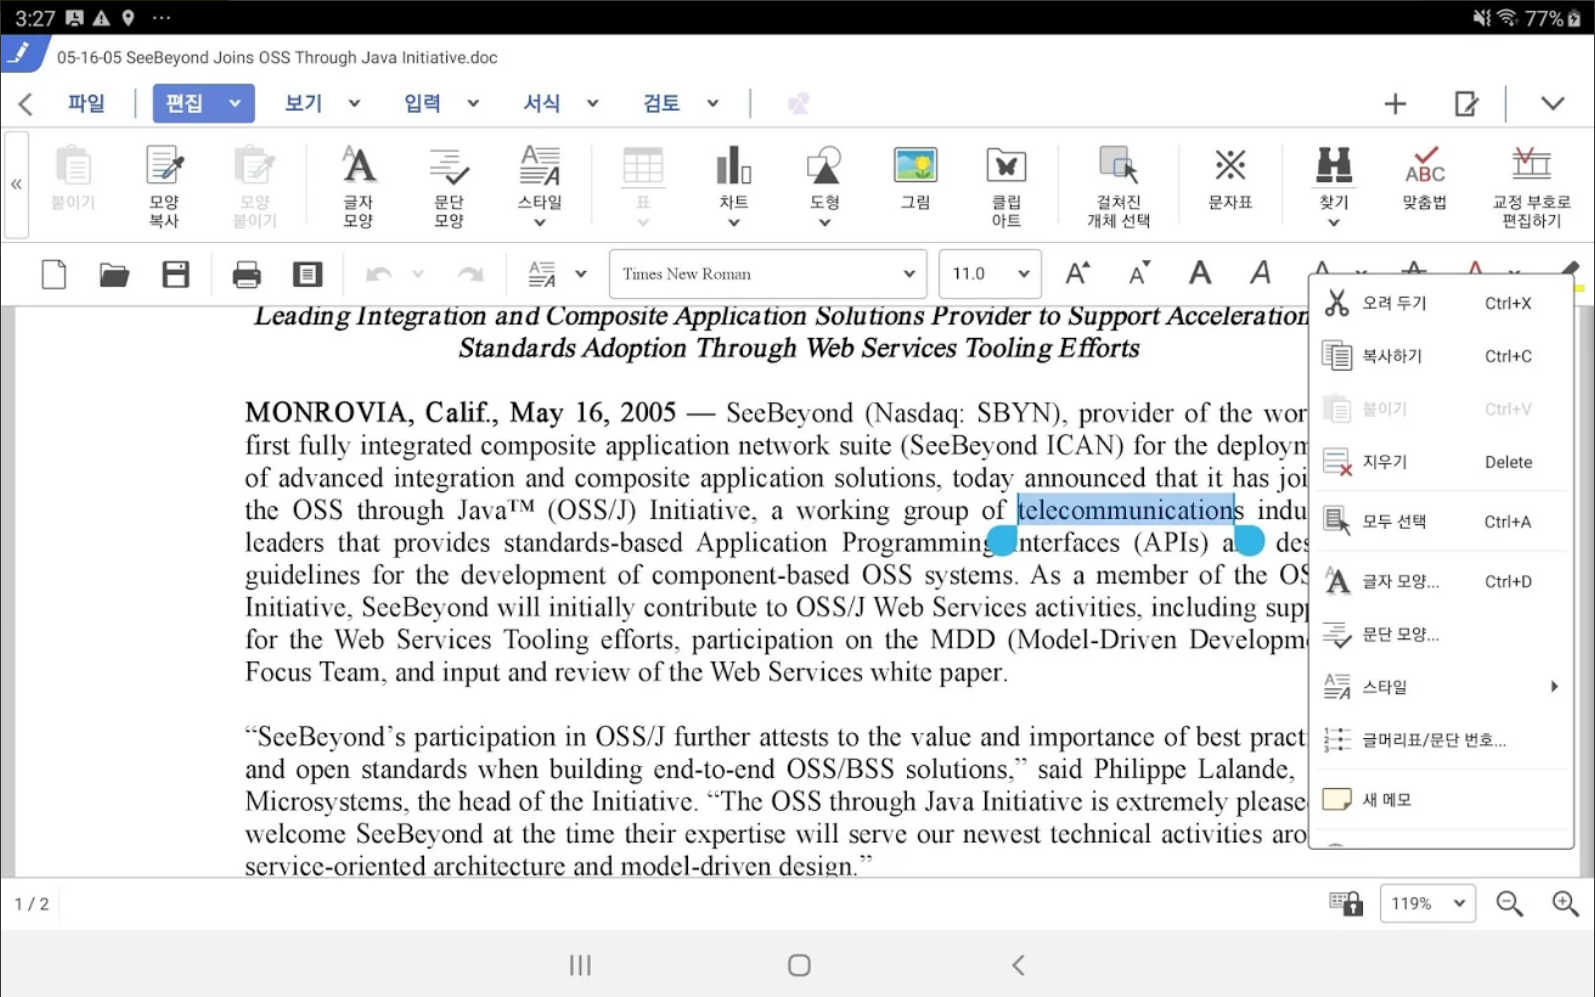Image resolution: width=1595 pixels, height=997 pixels.
Task: Click the open folder icon
Action: click(114, 274)
